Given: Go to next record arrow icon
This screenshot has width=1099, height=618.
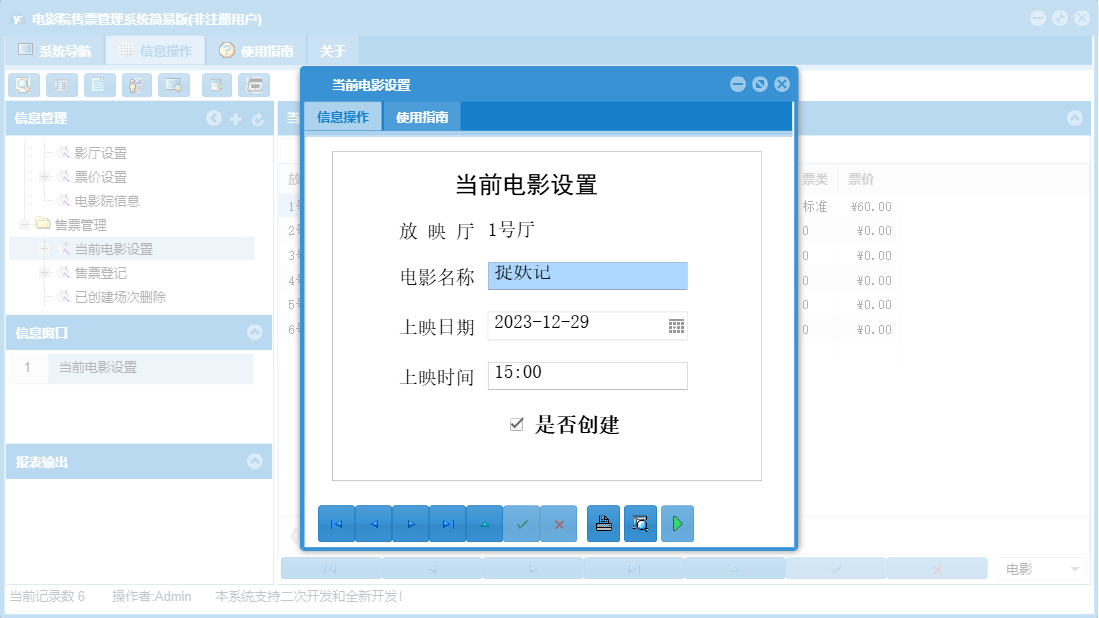Looking at the screenshot, I should pos(411,523).
